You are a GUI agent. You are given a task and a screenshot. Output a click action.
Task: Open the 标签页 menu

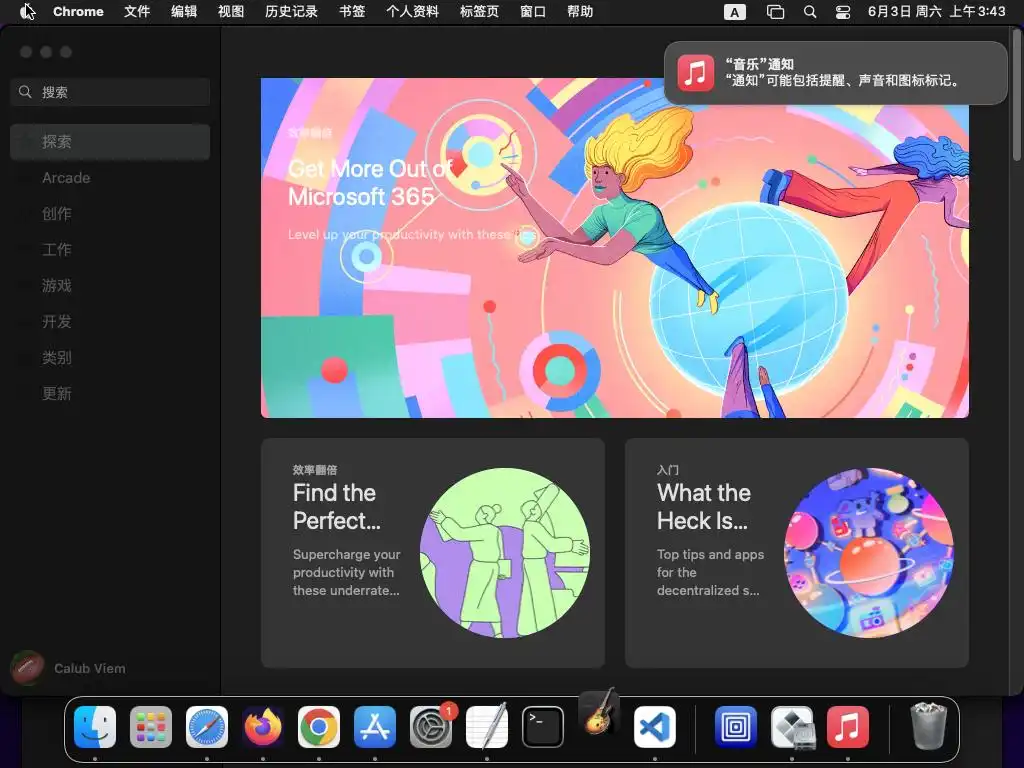(x=479, y=12)
